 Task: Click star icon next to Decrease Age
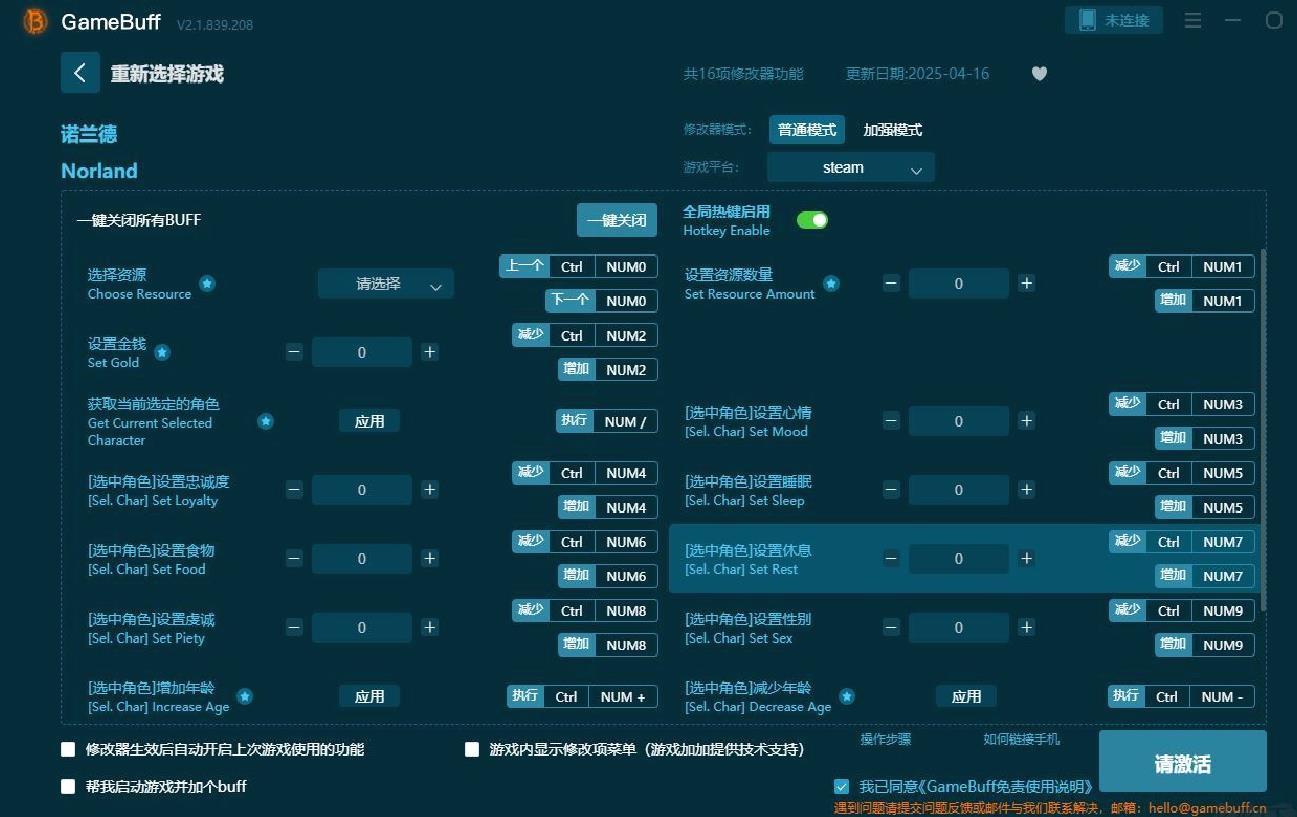tap(847, 696)
